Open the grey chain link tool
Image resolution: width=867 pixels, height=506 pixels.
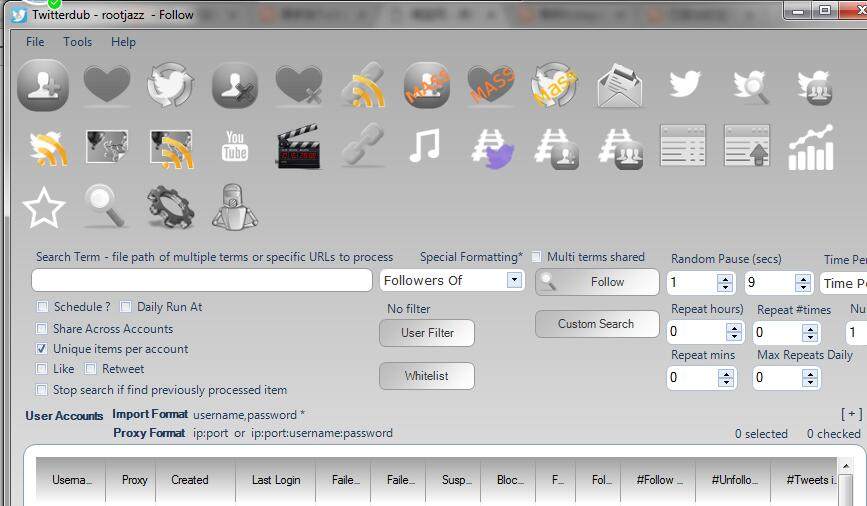[x=363, y=145]
